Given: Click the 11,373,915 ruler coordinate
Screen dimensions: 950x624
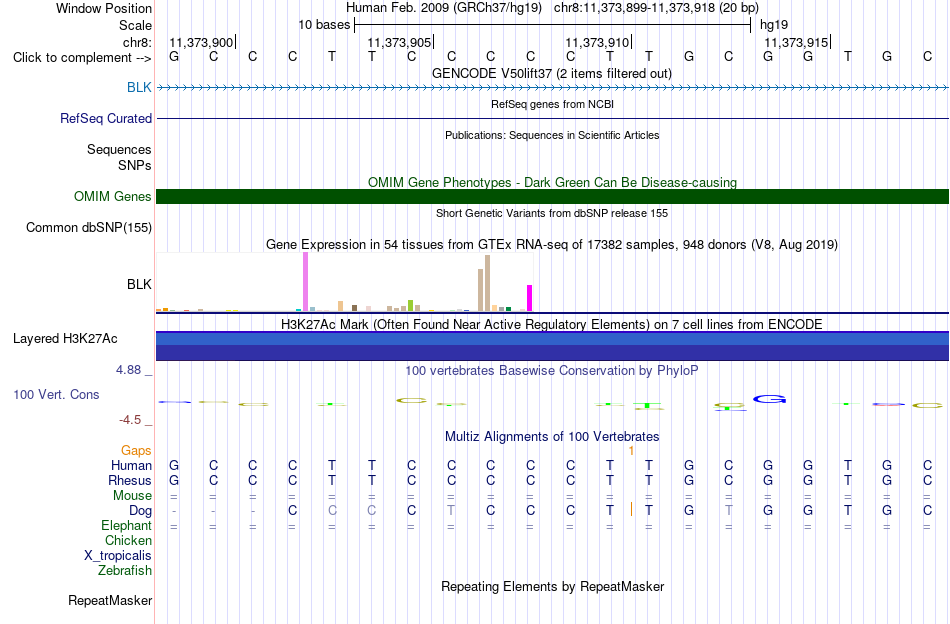Looking at the screenshot, I should pyautogui.click(x=796, y=42).
